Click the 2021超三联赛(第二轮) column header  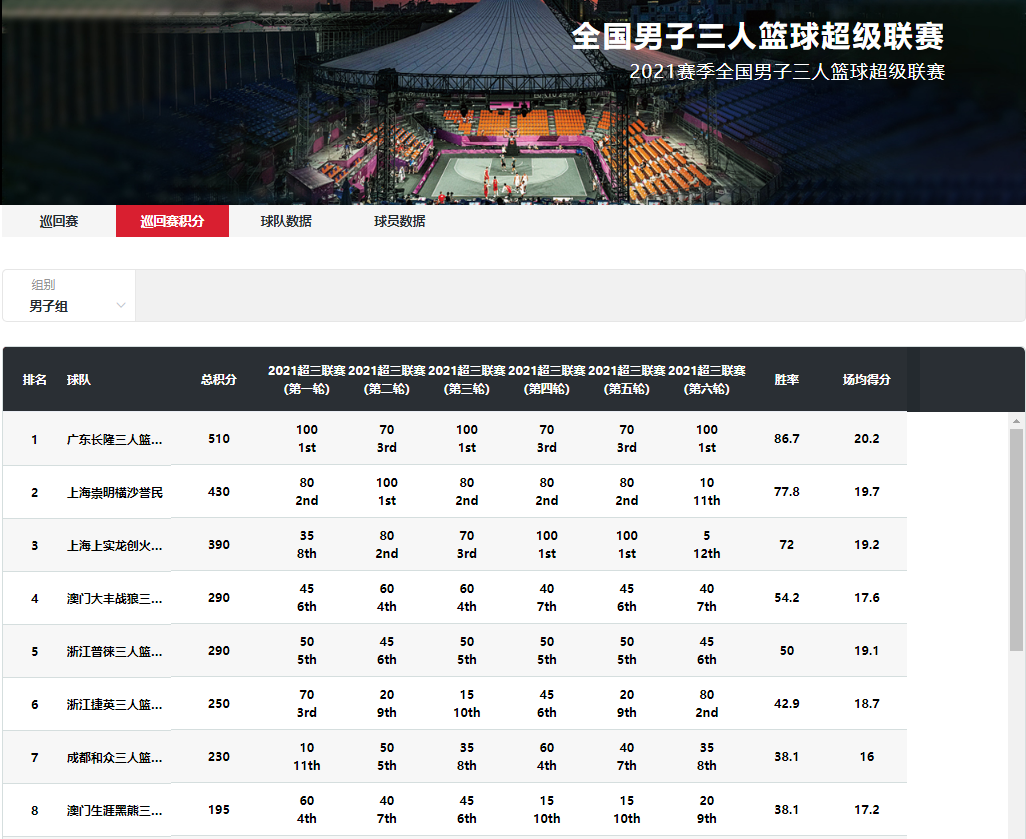387,380
